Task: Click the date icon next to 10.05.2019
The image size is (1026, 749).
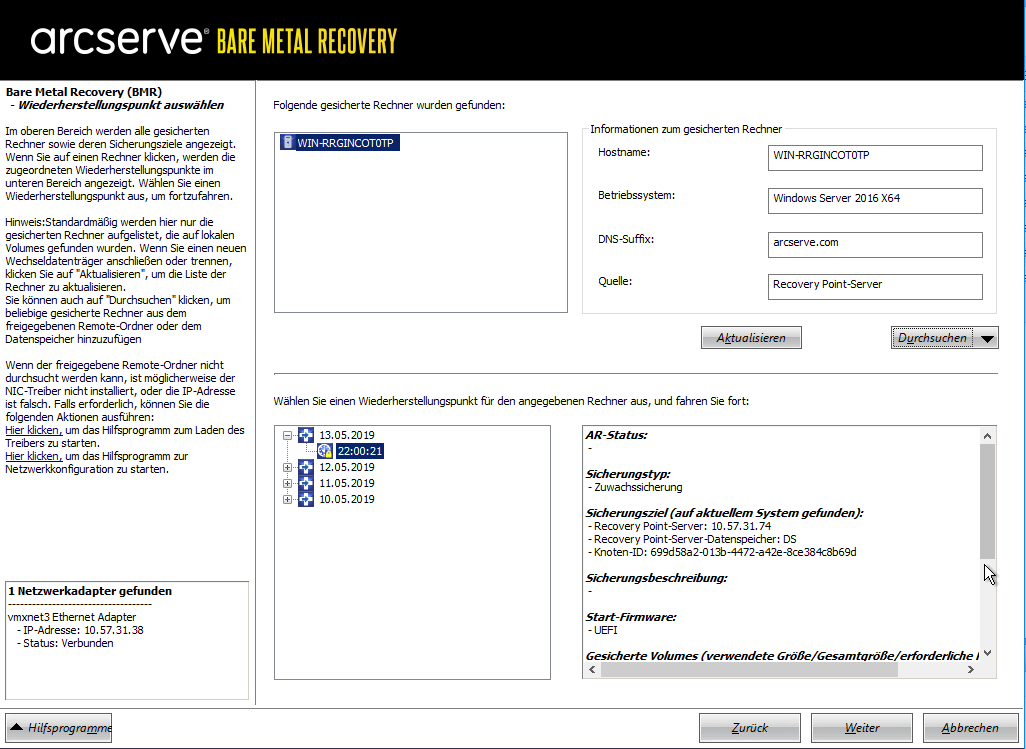Action: point(306,499)
